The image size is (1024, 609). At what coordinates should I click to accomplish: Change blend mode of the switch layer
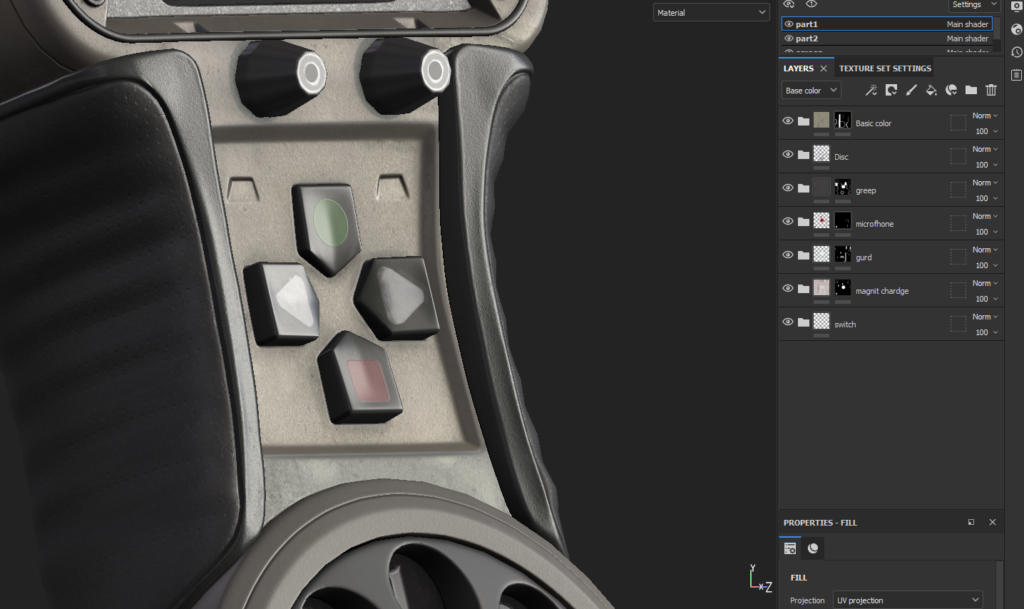[981, 316]
